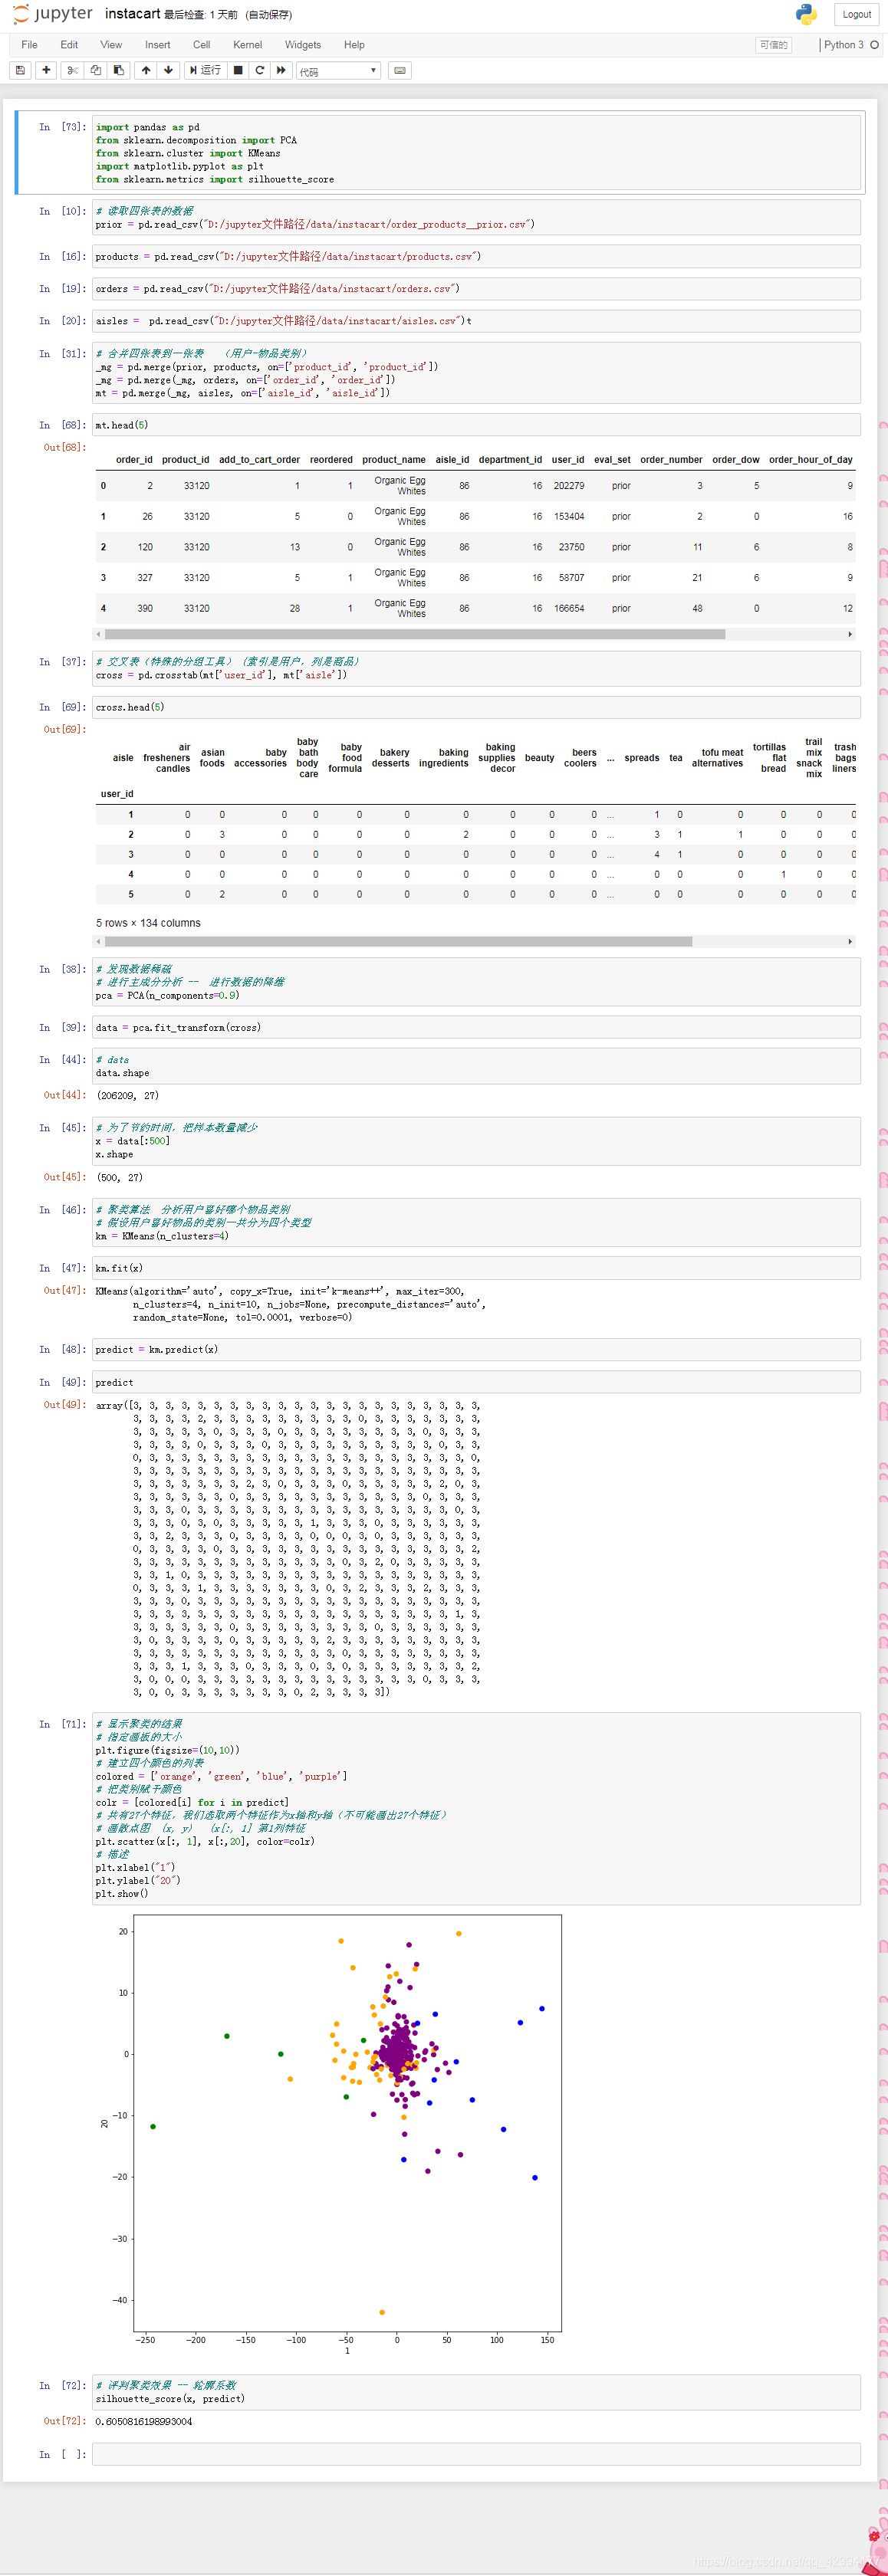
Task: Click the cross.head(5) code cell
Action: [476, 707]
